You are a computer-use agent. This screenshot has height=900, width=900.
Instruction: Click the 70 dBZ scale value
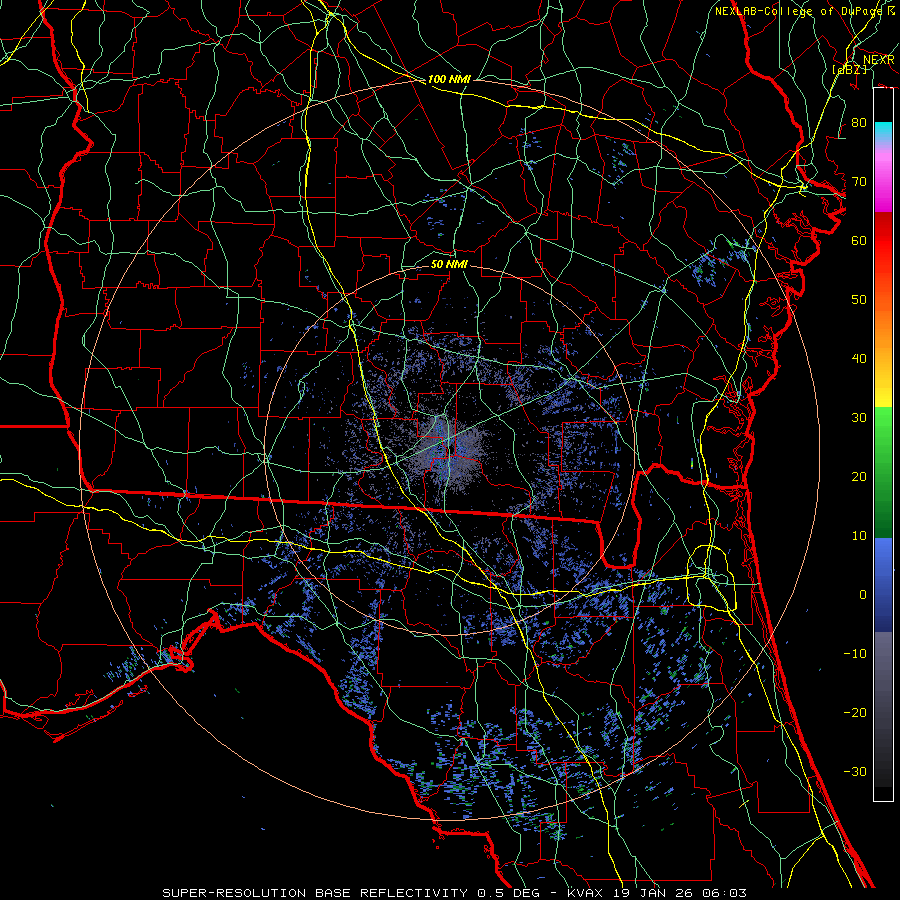[x=859, y=182]
